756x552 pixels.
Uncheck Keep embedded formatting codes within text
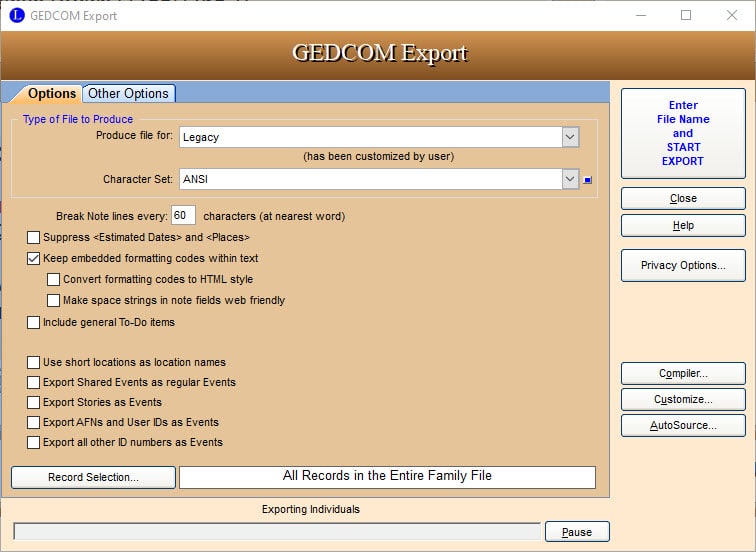(x=34, y=258)
